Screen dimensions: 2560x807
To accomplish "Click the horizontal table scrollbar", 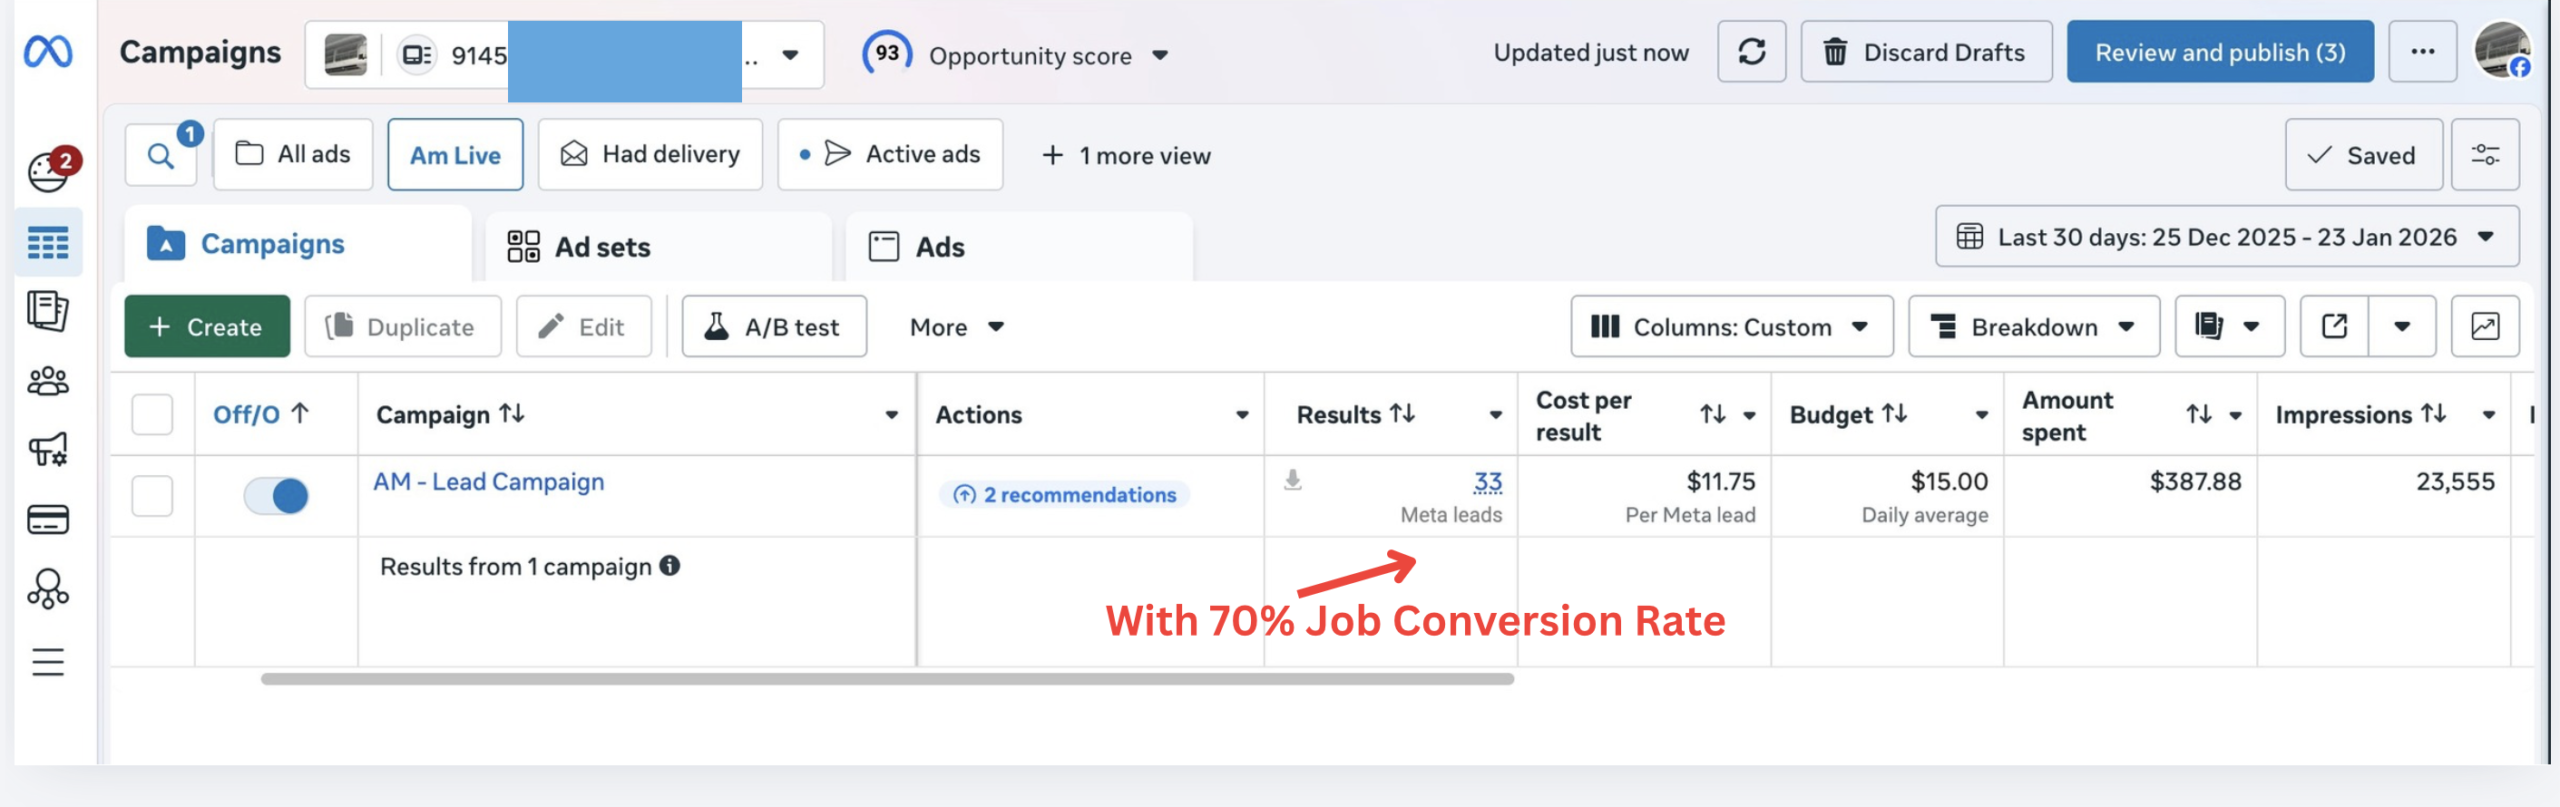I will pos(887,679).
